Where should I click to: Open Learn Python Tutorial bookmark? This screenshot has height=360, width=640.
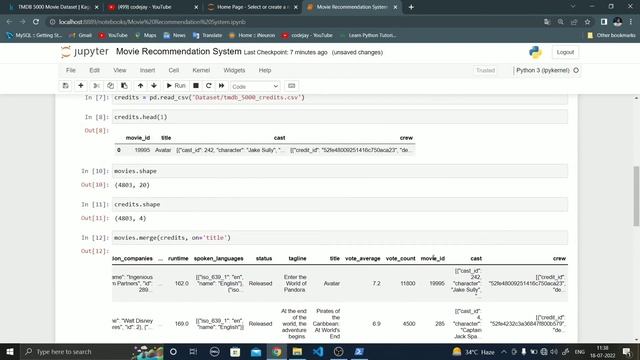pos(368,36)
